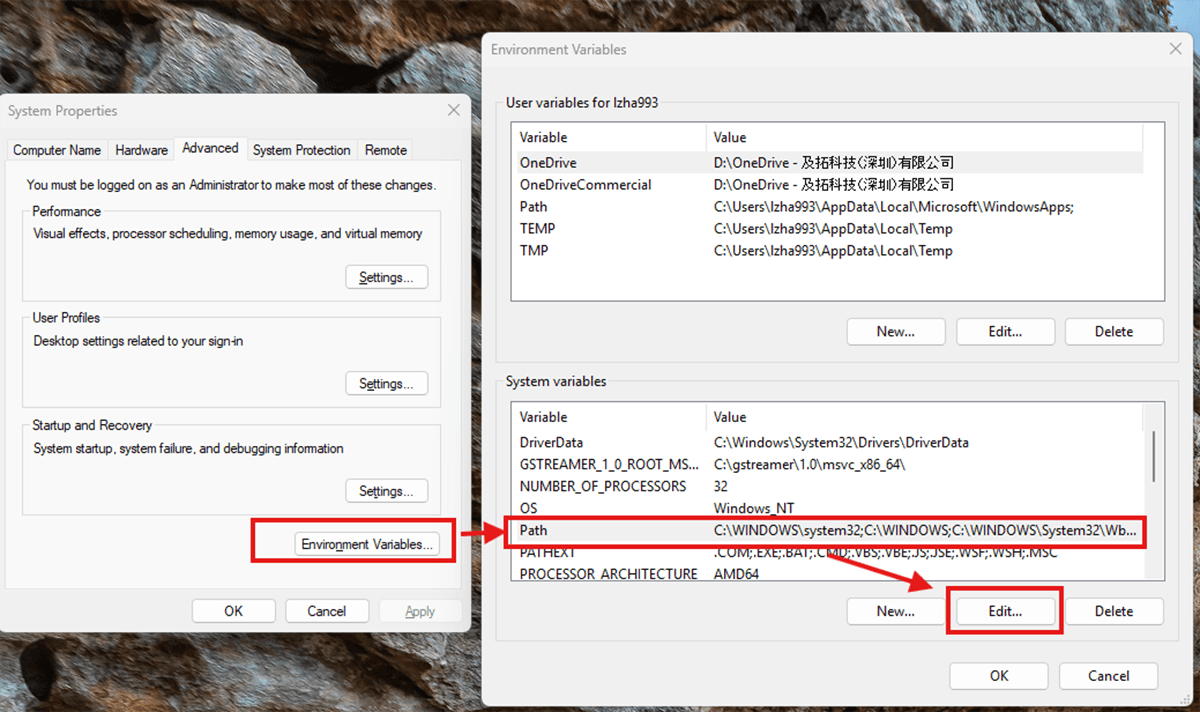Click the System variables list scrollbar
This screenshot has height=712, width=1200.
pos(1154,456)
